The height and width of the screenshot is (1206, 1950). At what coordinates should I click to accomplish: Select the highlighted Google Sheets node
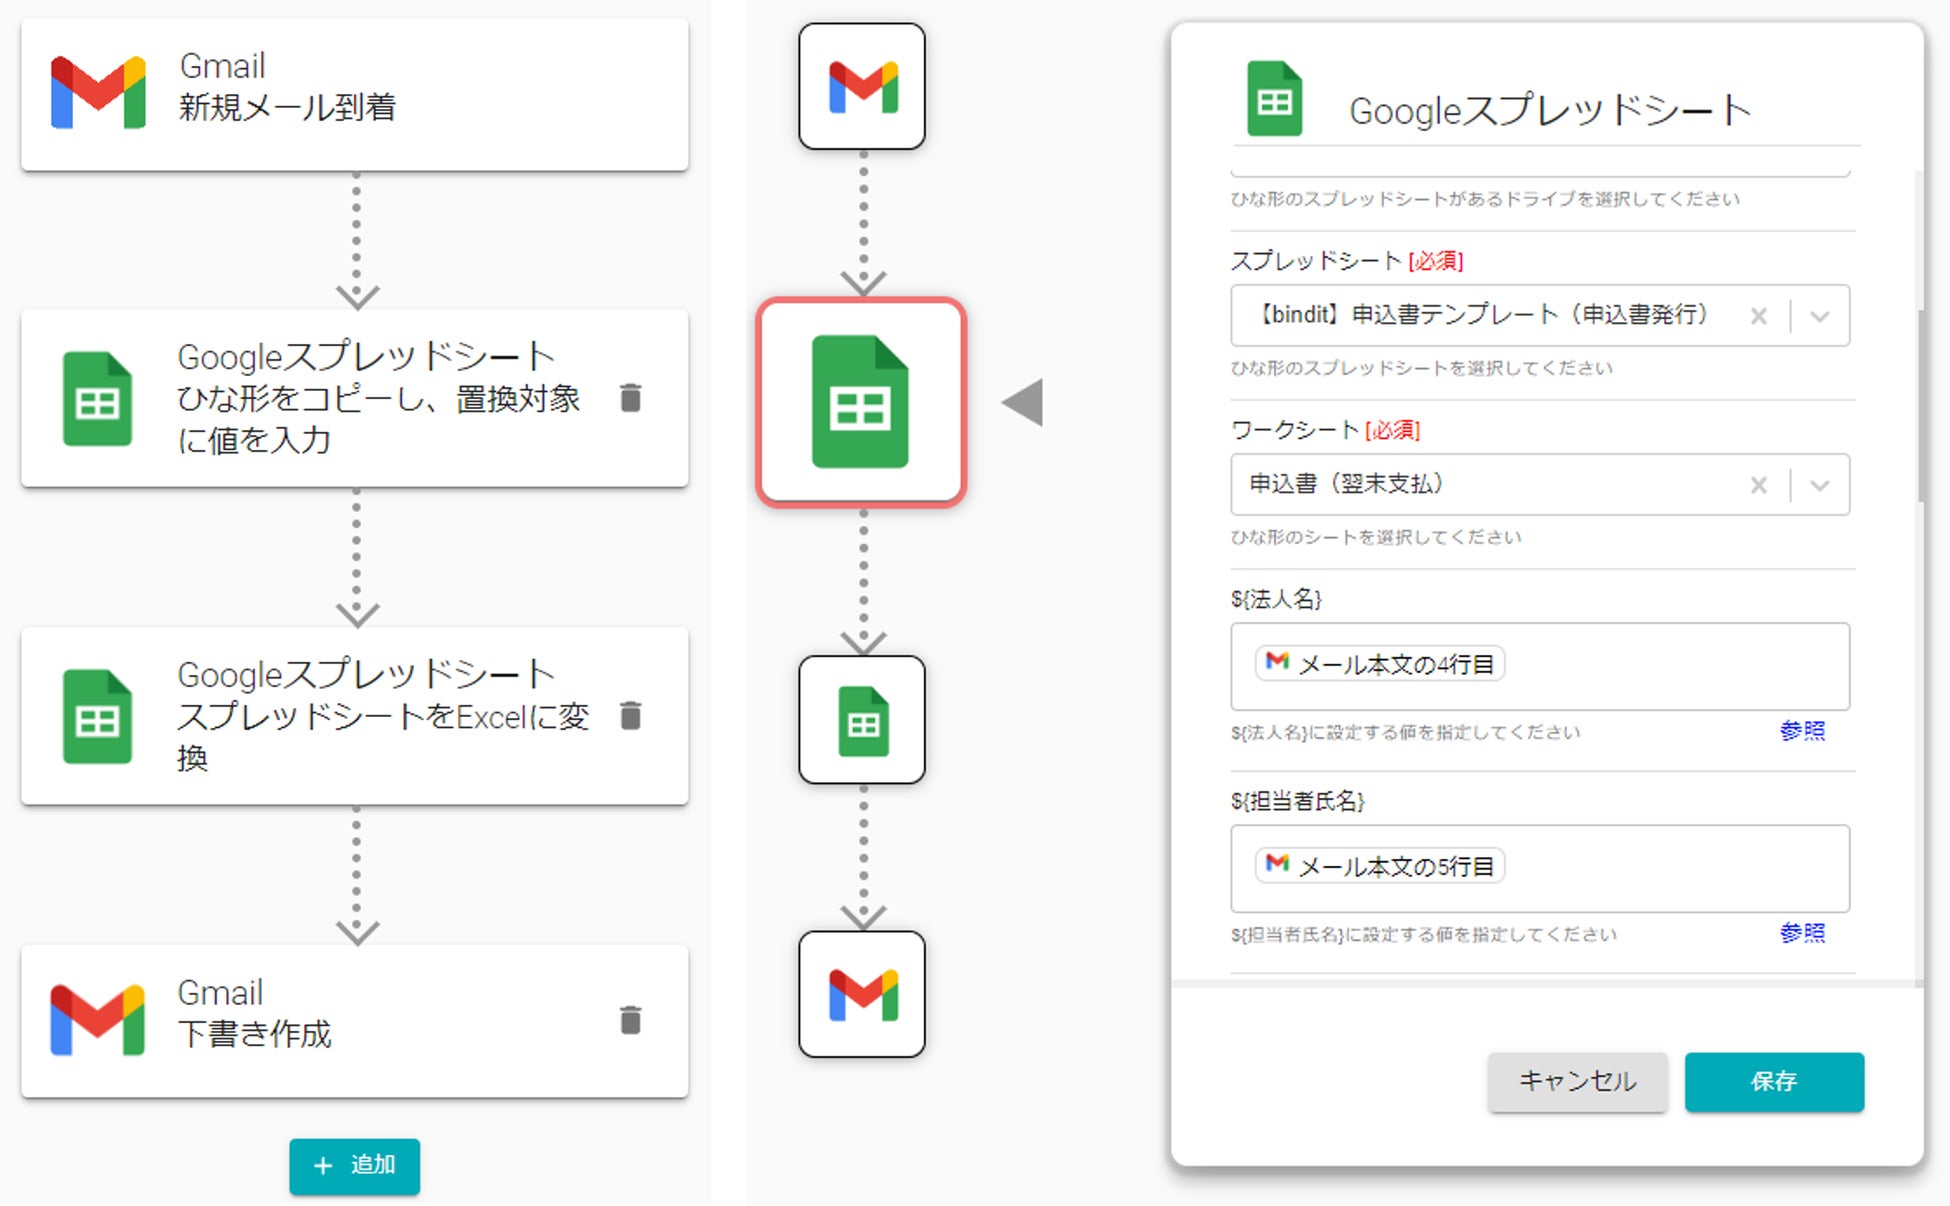pos(861,402)
